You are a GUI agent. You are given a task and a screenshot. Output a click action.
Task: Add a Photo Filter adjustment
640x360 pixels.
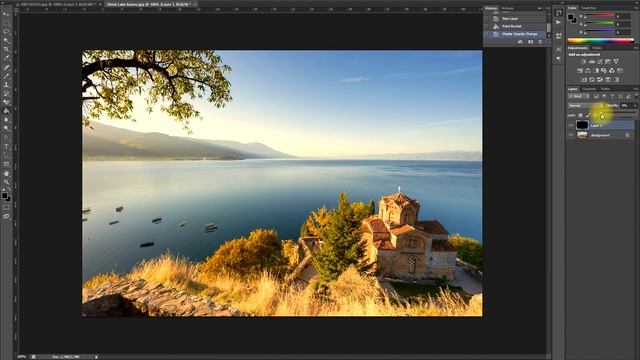(604, 71)
